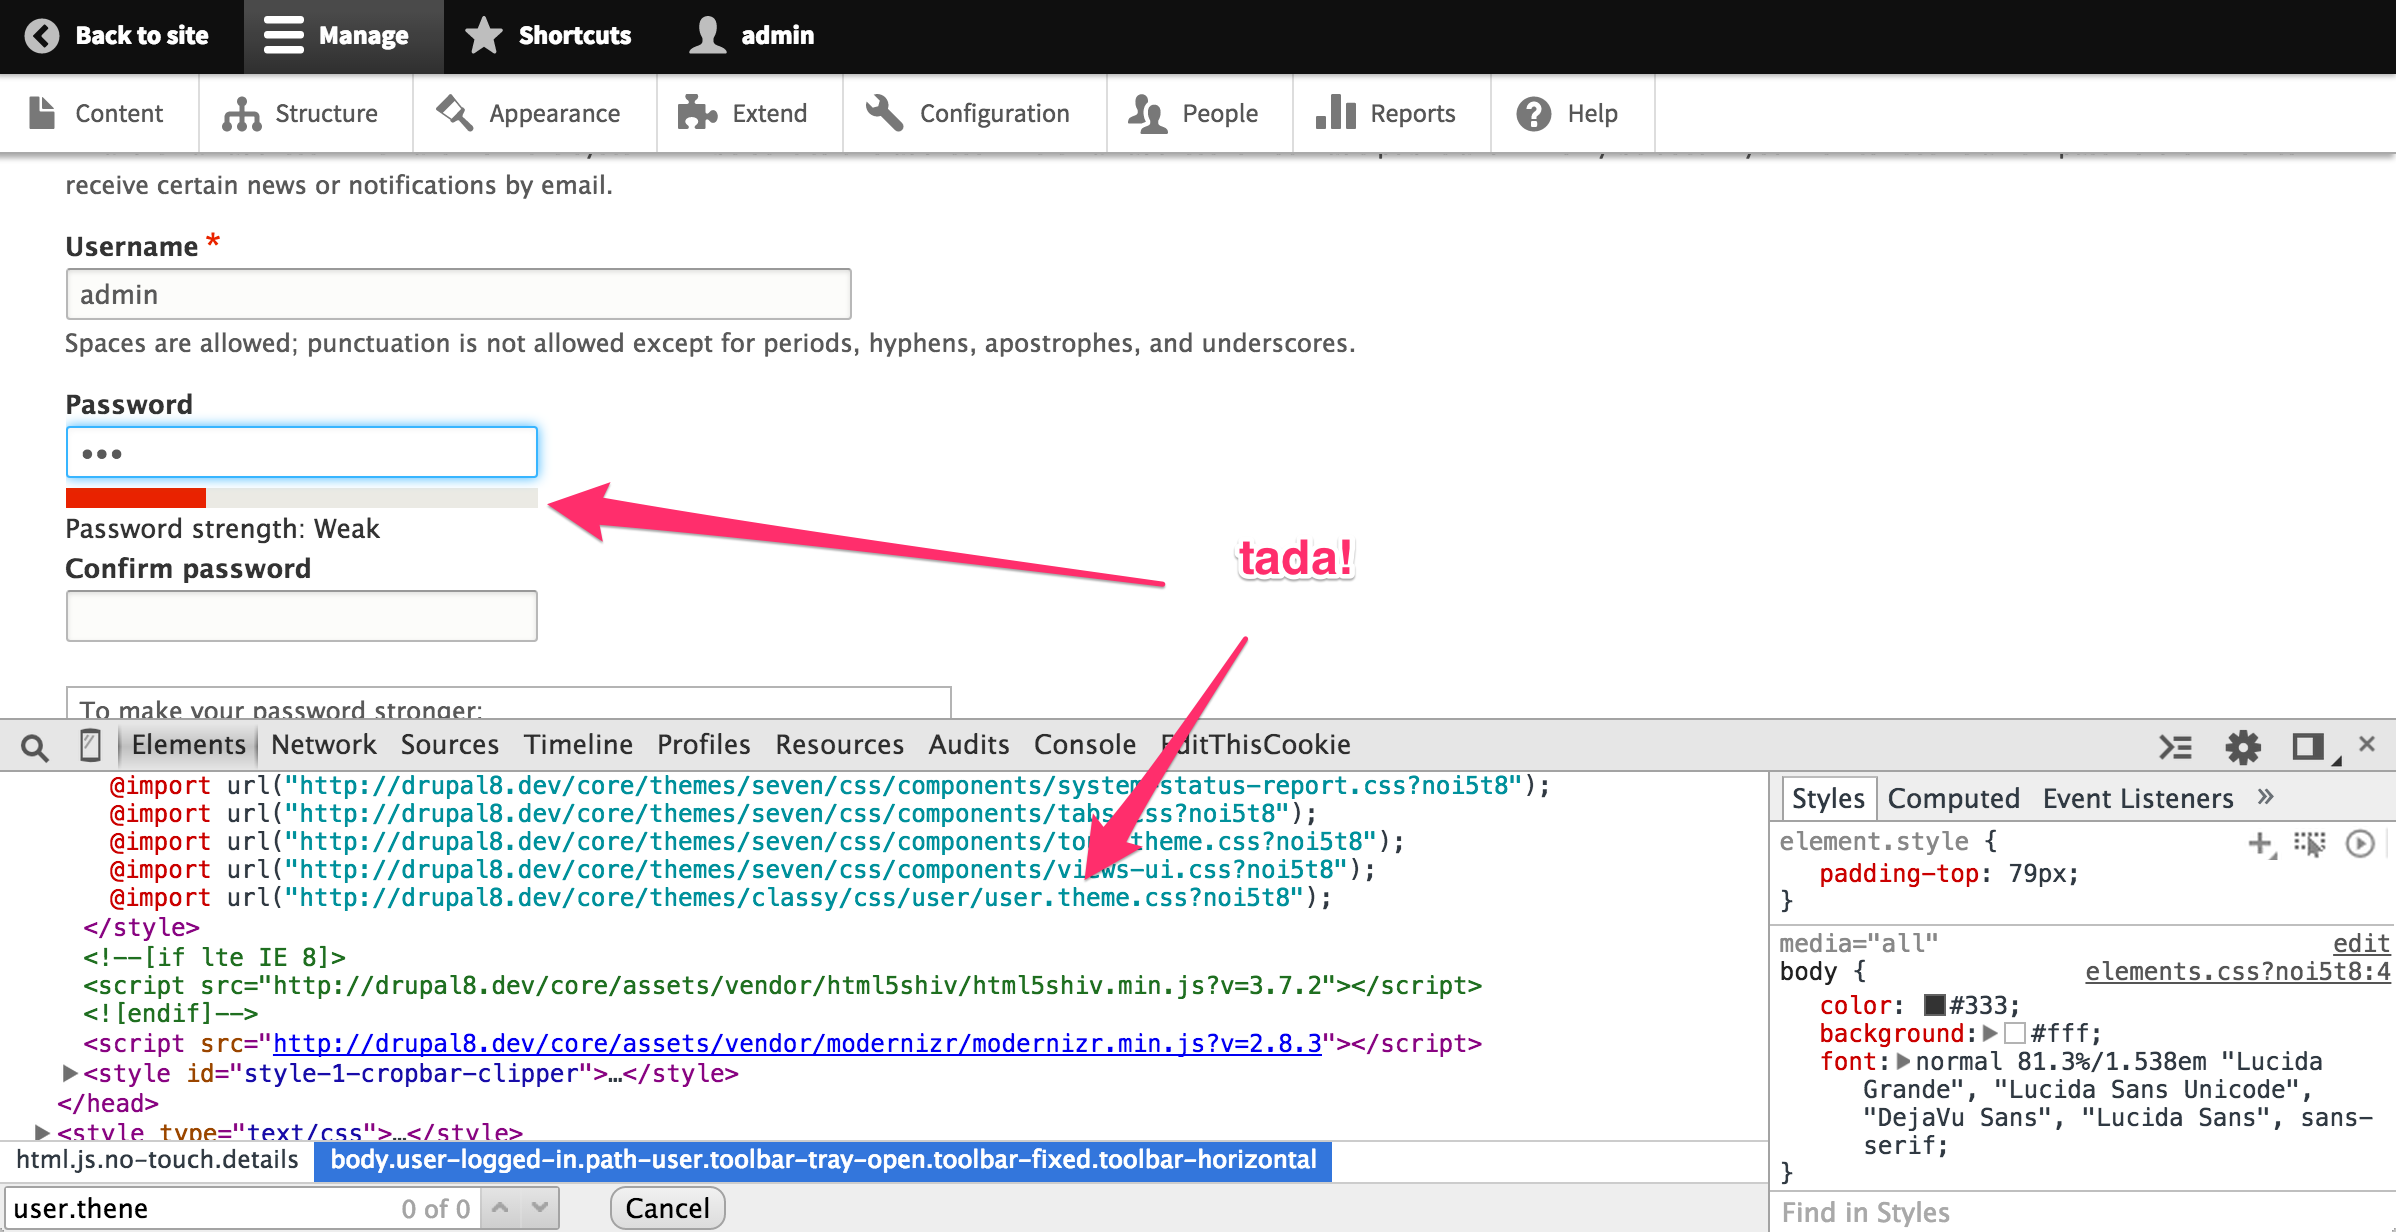
Task: Expand the background property triangle
Action: coord(1990,1033)
